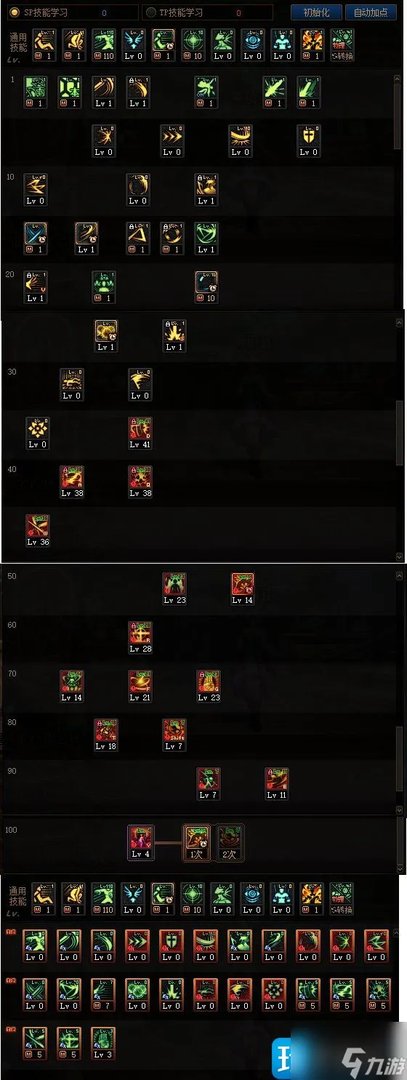Select the red skill icon at Lv 41
Screen dimensions: 407x1080
140,433
